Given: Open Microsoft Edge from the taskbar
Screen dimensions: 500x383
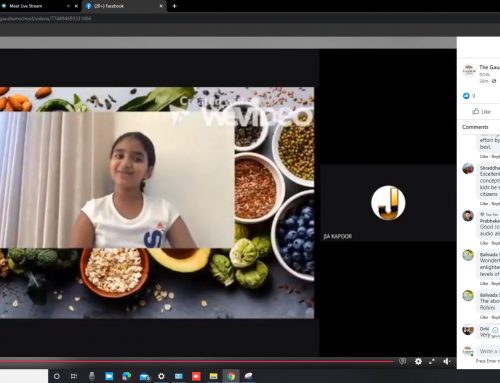Looking at the screenshot, I should pos(126,376).
